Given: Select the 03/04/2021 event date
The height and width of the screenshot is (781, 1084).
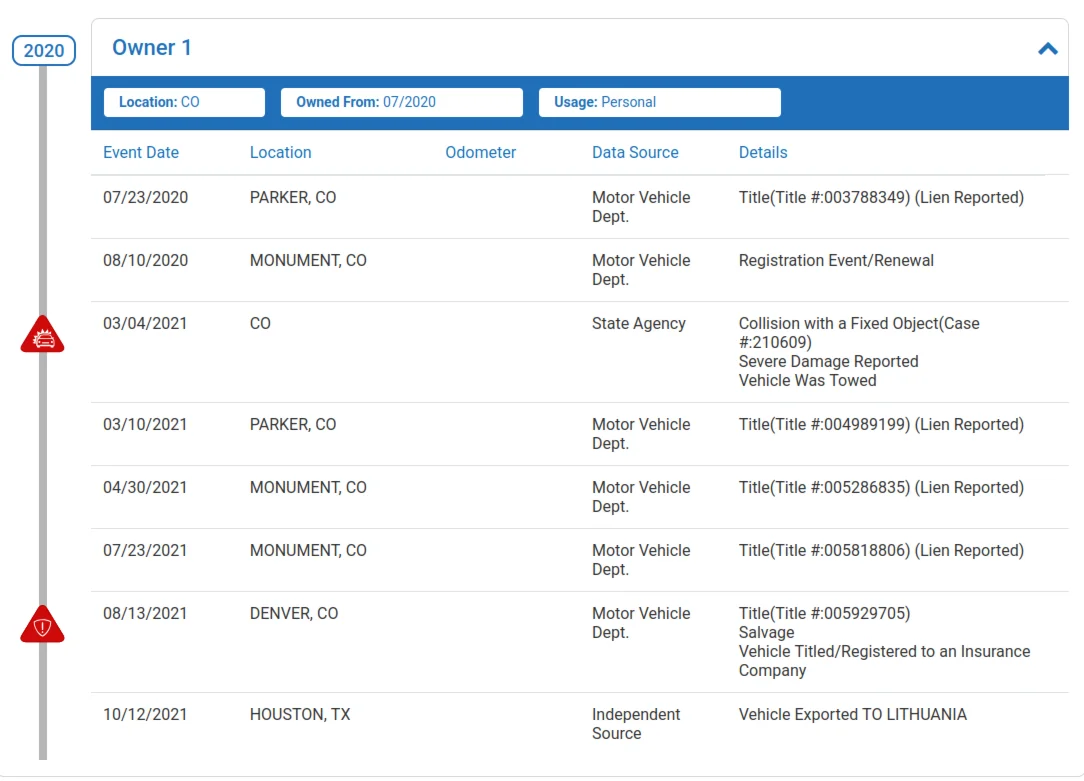Looking at the screenshot, I should click(x=145, y=323).
